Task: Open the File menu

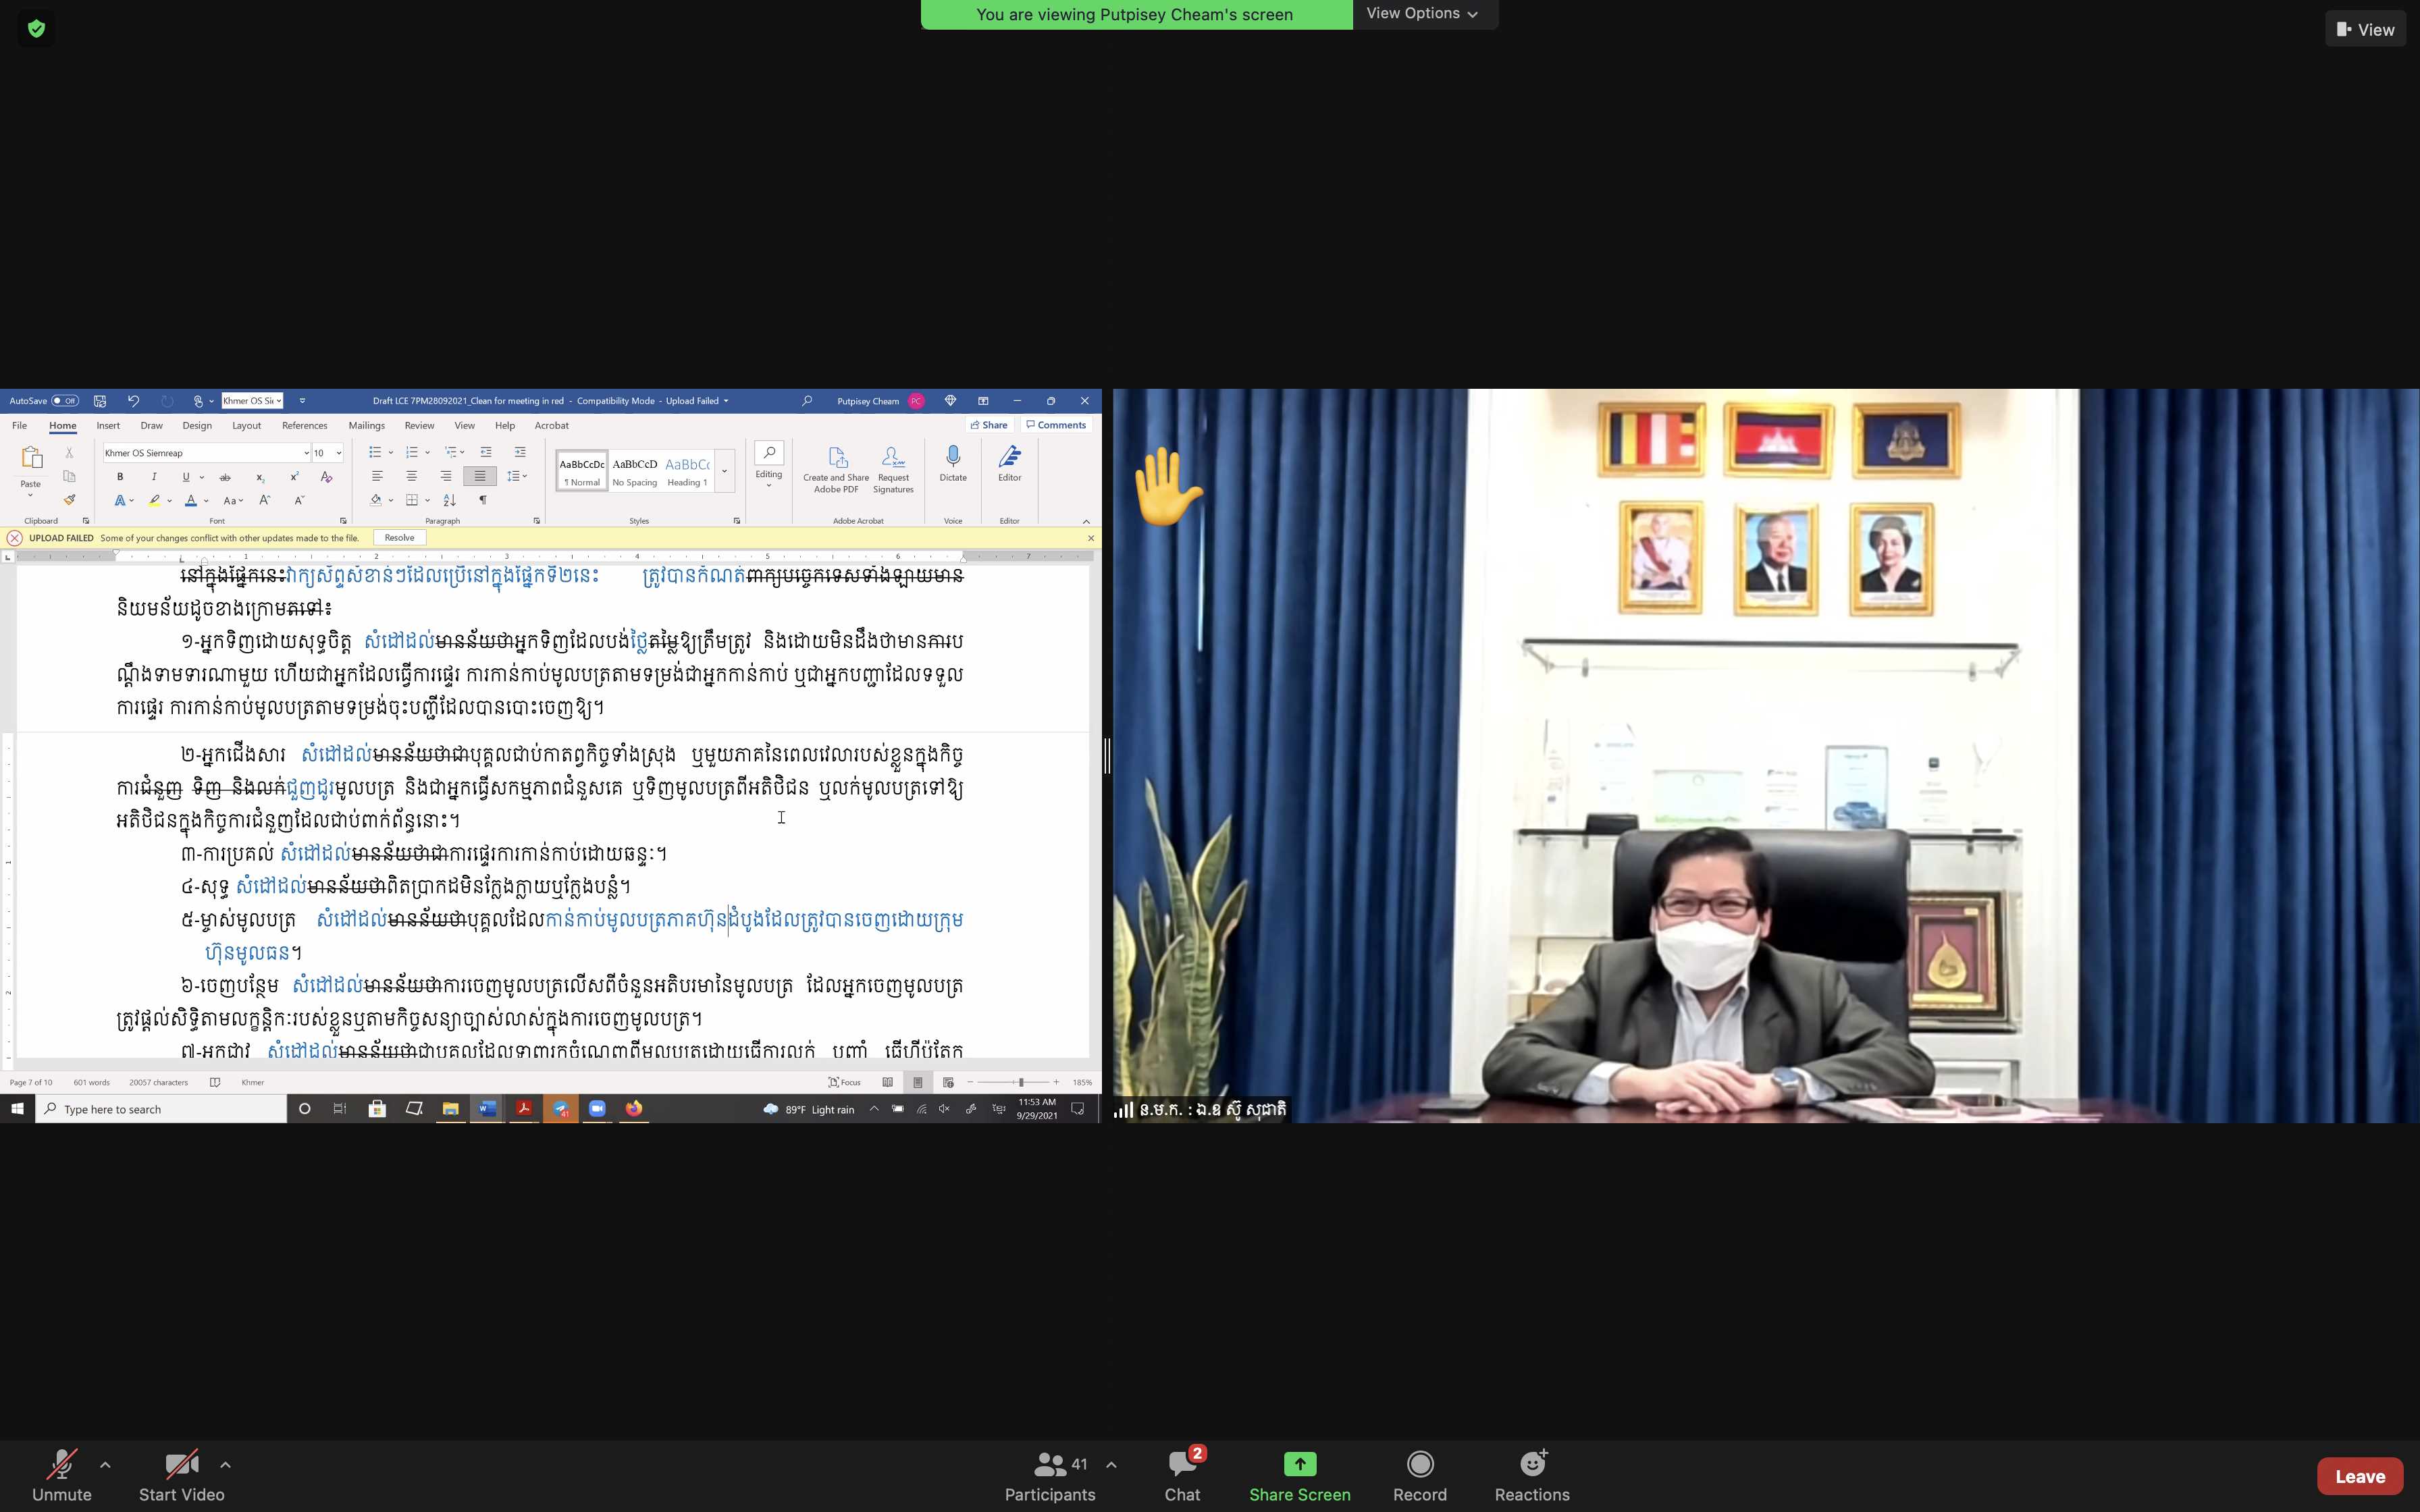Action: tap(19, 425)
